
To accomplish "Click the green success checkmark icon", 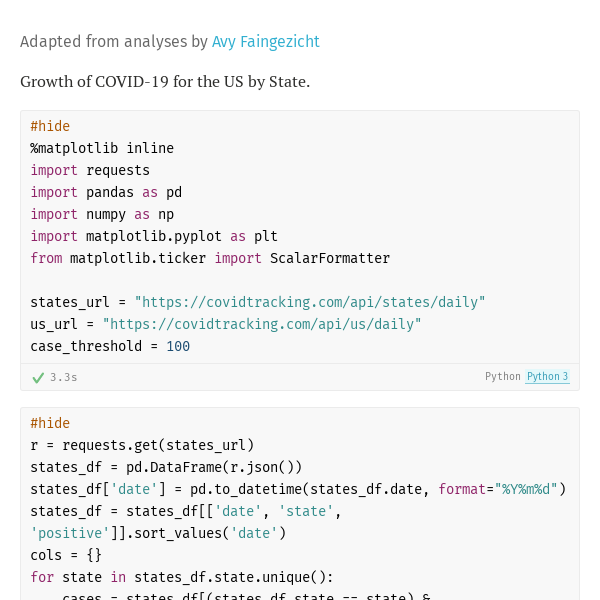I will 38,378.
